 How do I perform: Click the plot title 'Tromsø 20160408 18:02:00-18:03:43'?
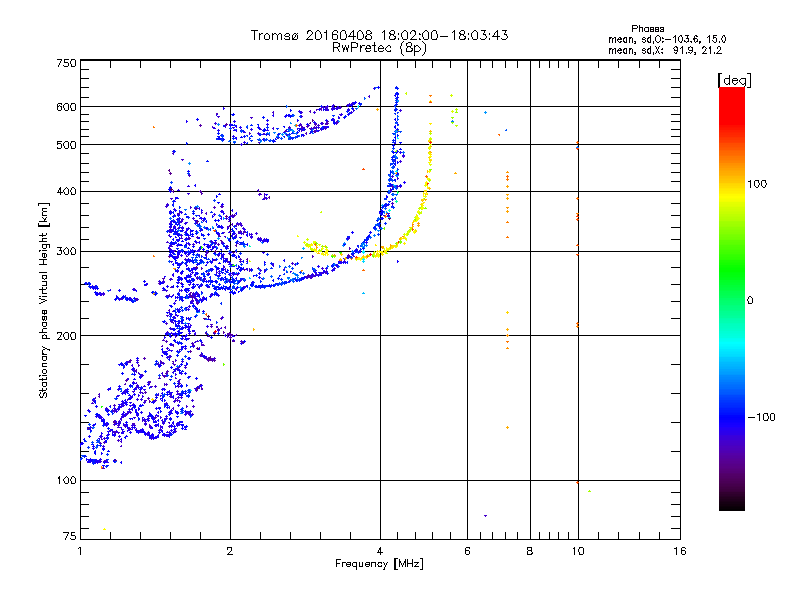379,35
